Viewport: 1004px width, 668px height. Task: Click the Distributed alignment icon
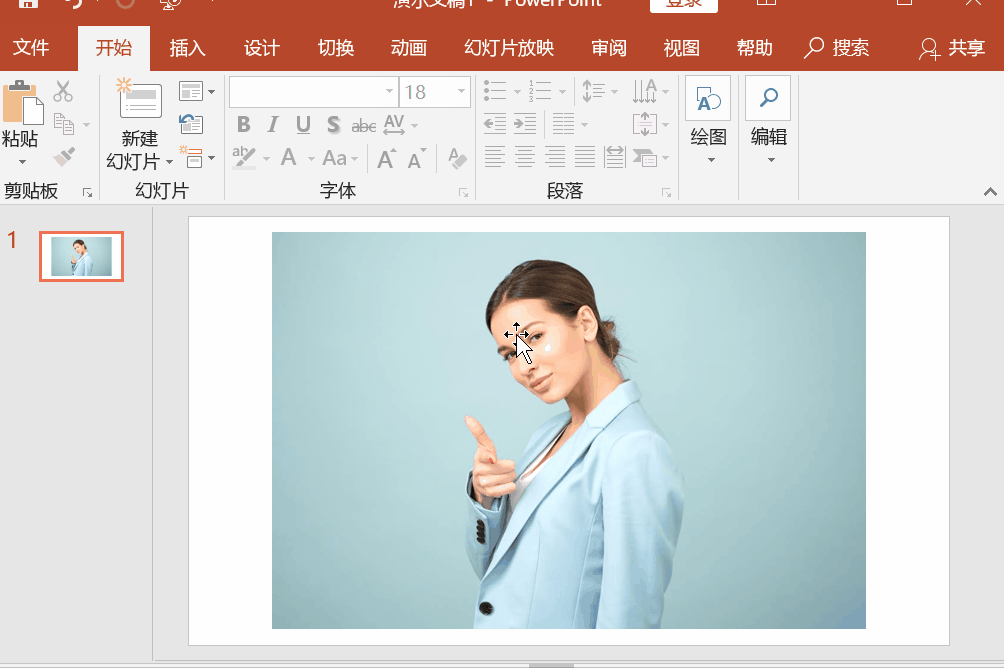coord(615,156)
